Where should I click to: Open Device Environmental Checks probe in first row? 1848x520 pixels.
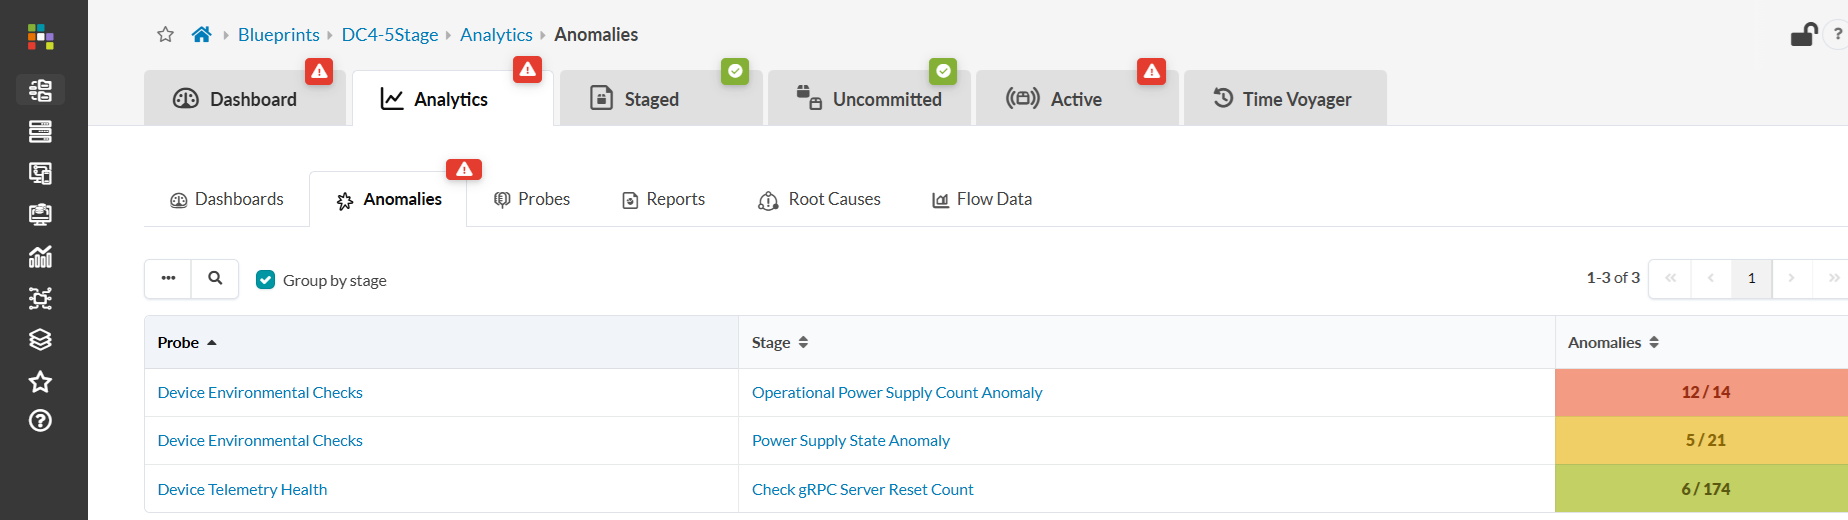[x=260, y=393]
